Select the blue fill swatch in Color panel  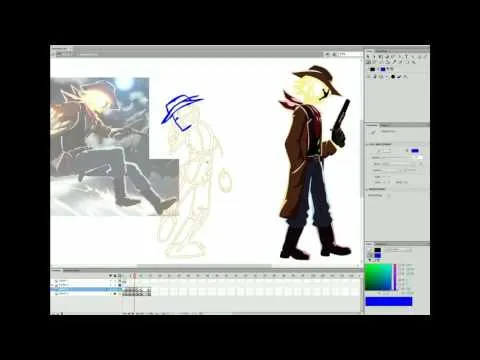click(377, 255)
